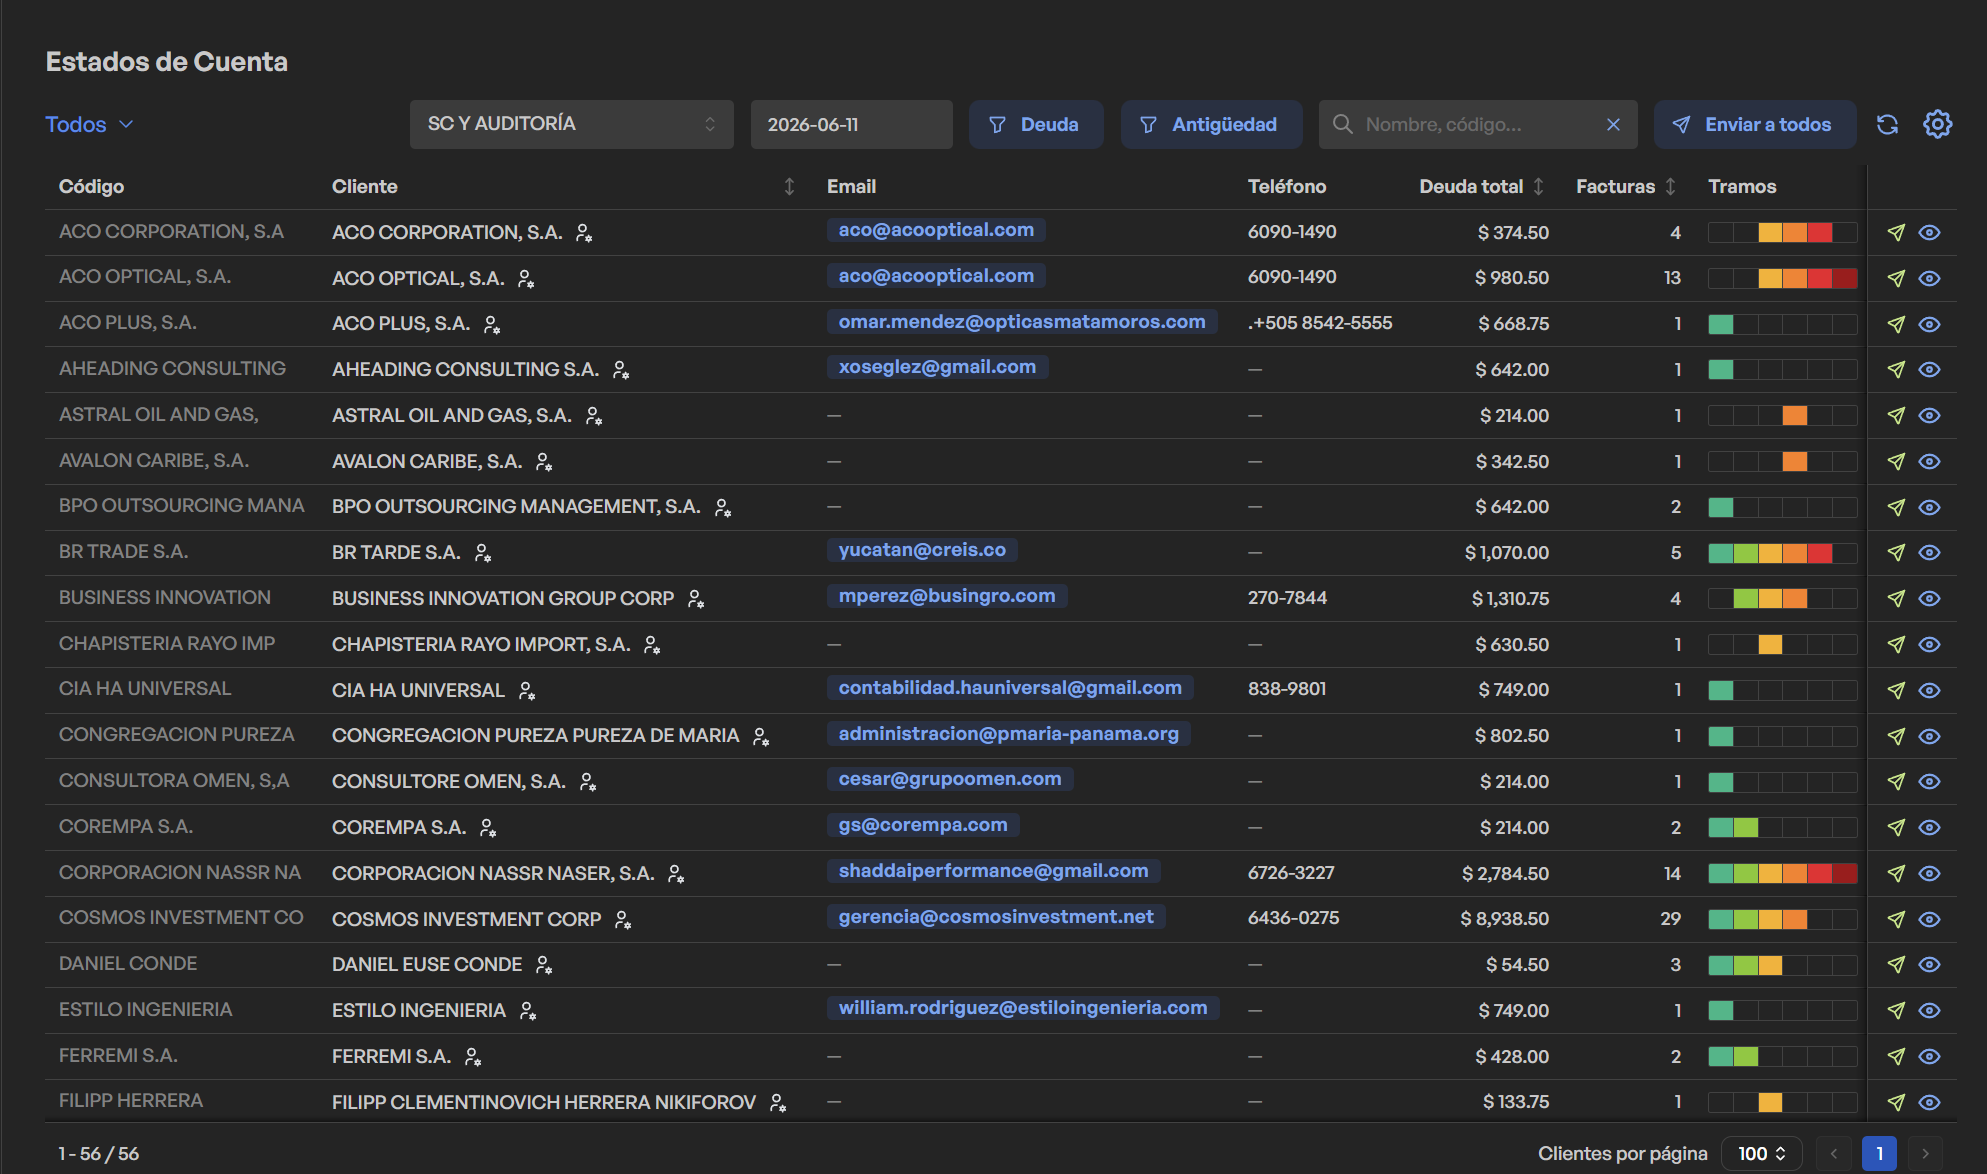Edit contact icon next to ACO OPTICAL, S.A.
This screenshot has height=1174, width=1987.
[526, 279]
